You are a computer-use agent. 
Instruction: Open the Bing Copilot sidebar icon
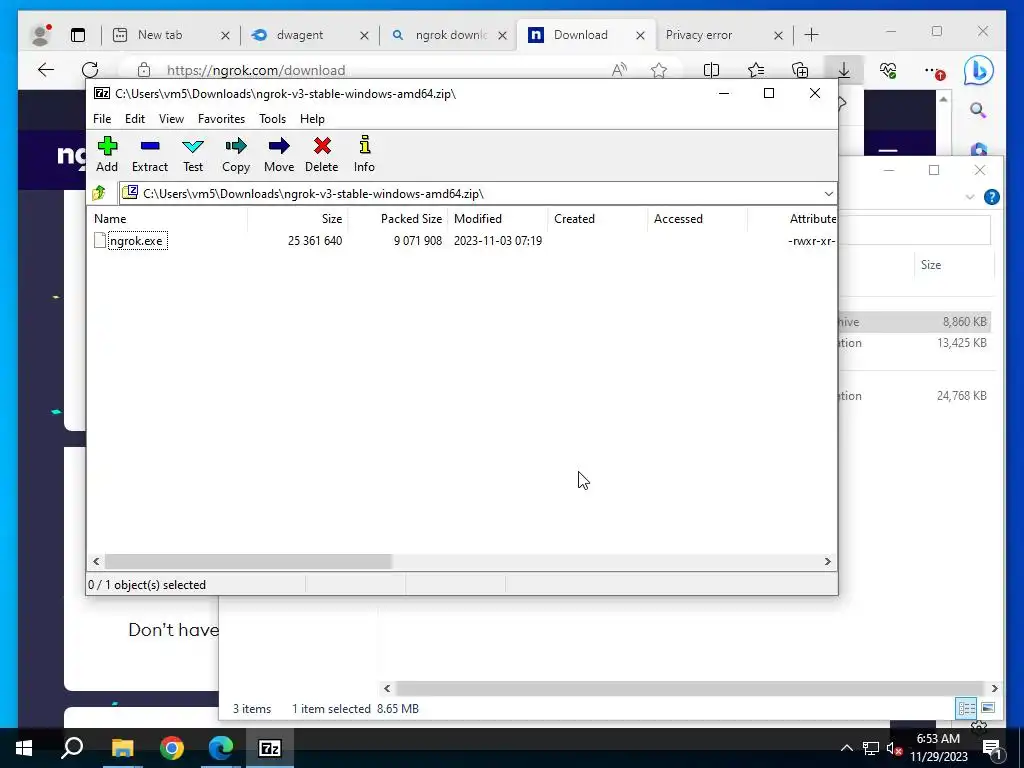pyautogui.click(x=978, y=71)
